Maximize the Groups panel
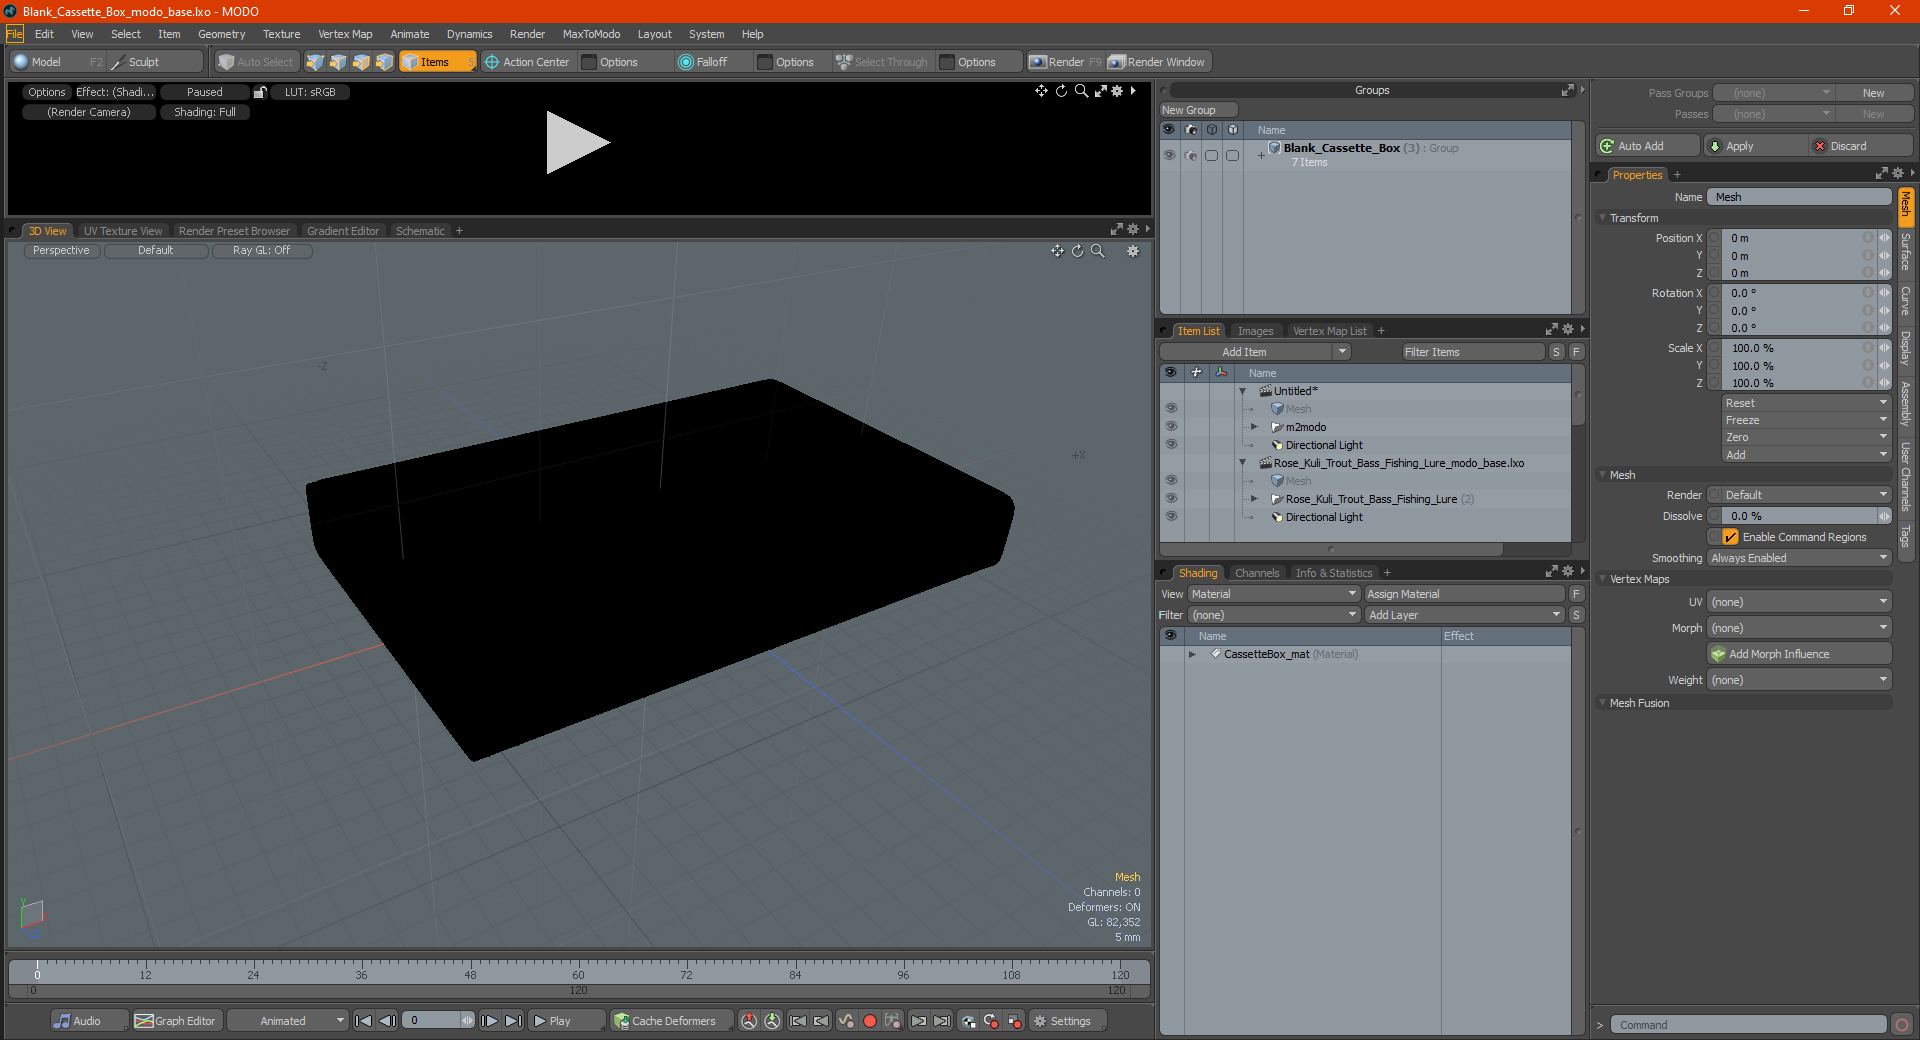 pos(1567,90)
